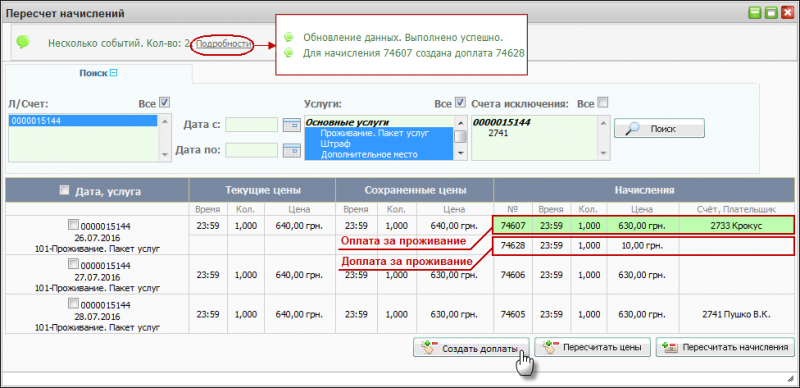Check the row dated 26.07.2016
800x388 pixels.
[73, 224]
